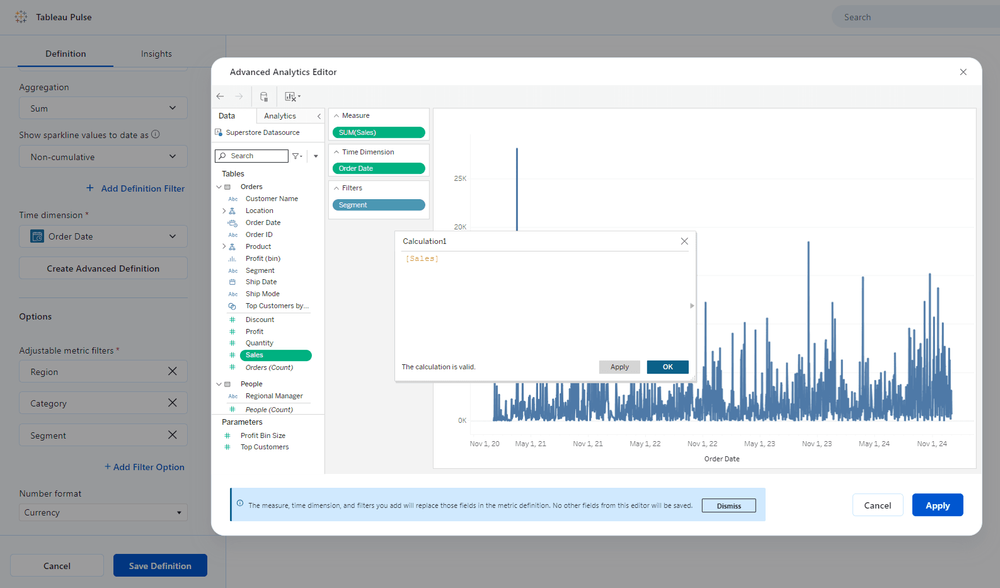Viewport: 1000px width, 588px height.
Task: Click the Abc icon beside Customer Name
Action: pyautogui.click(x=233, y=199)
